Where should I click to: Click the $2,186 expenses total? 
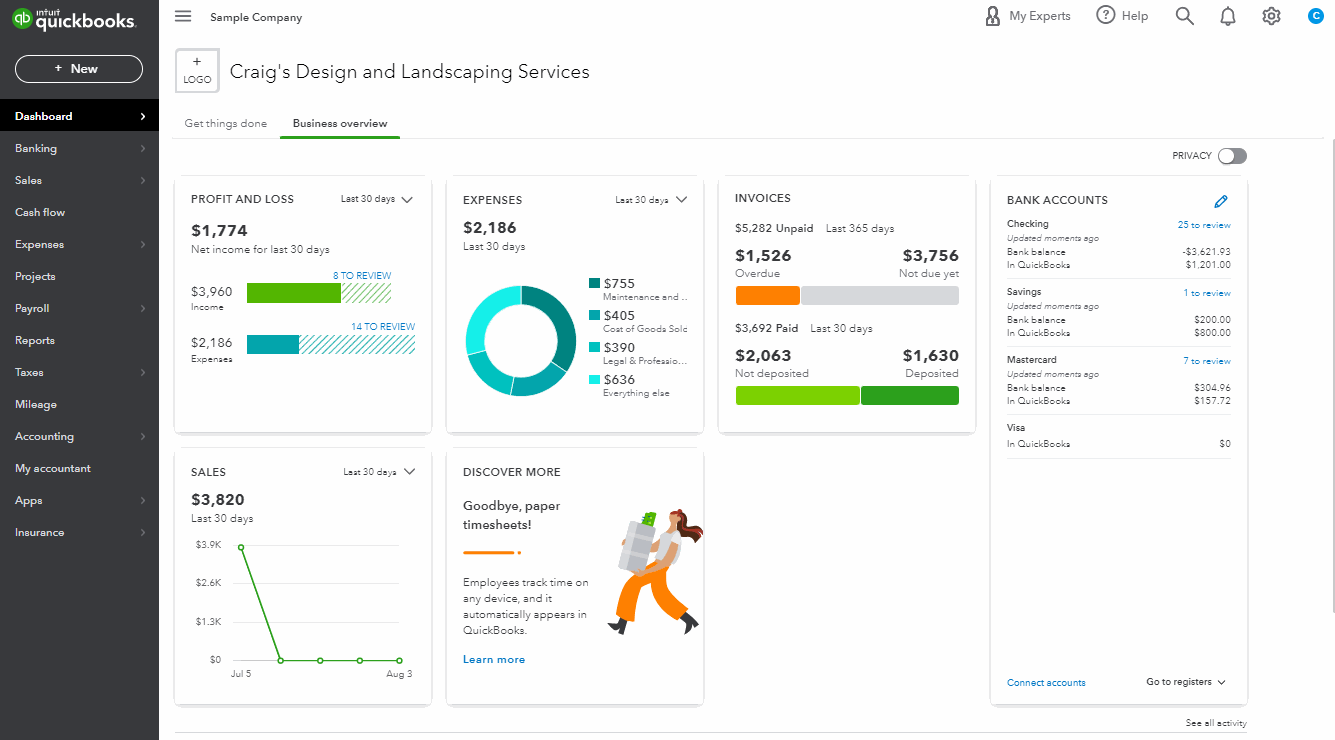pyautogui.click(x=490, y=228)
